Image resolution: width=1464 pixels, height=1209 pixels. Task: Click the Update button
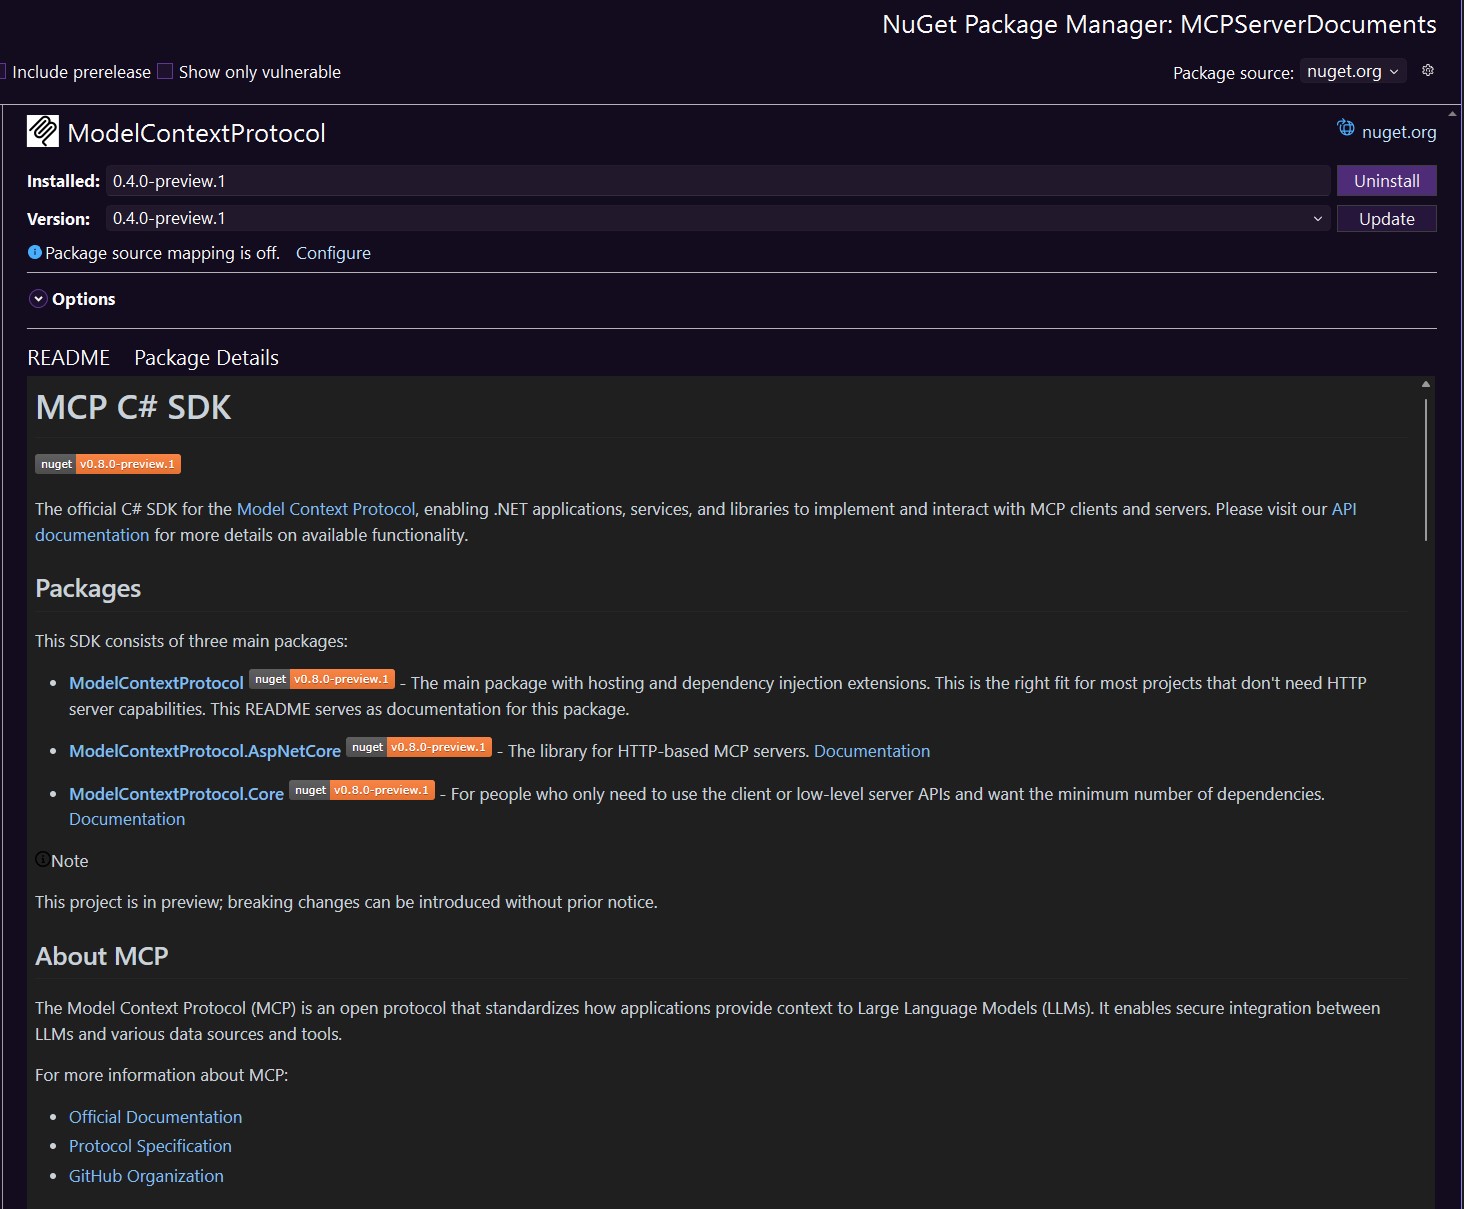[1386, 219]
